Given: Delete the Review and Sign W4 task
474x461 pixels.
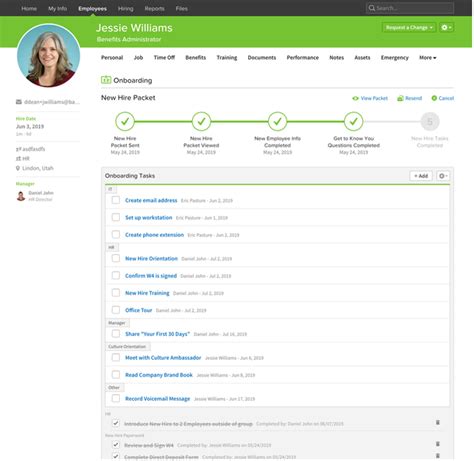Looking at the screenshot, I should [438, 444].
